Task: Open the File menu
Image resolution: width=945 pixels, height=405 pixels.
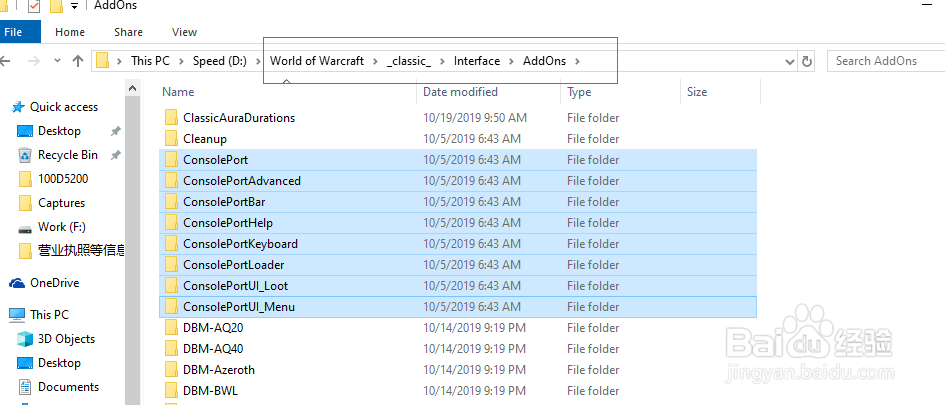Action: pyautogui.click(x=15, y=32)
